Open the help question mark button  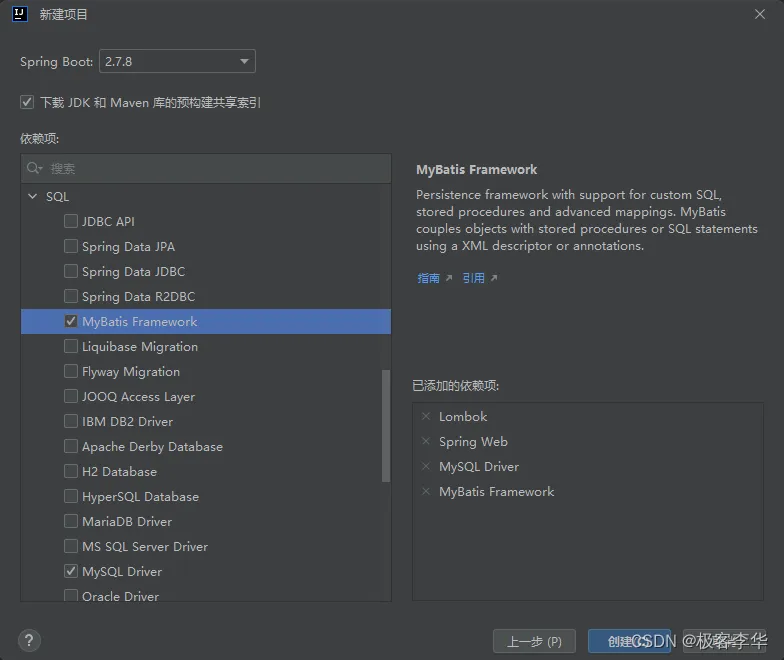click(x=30, y=640)
